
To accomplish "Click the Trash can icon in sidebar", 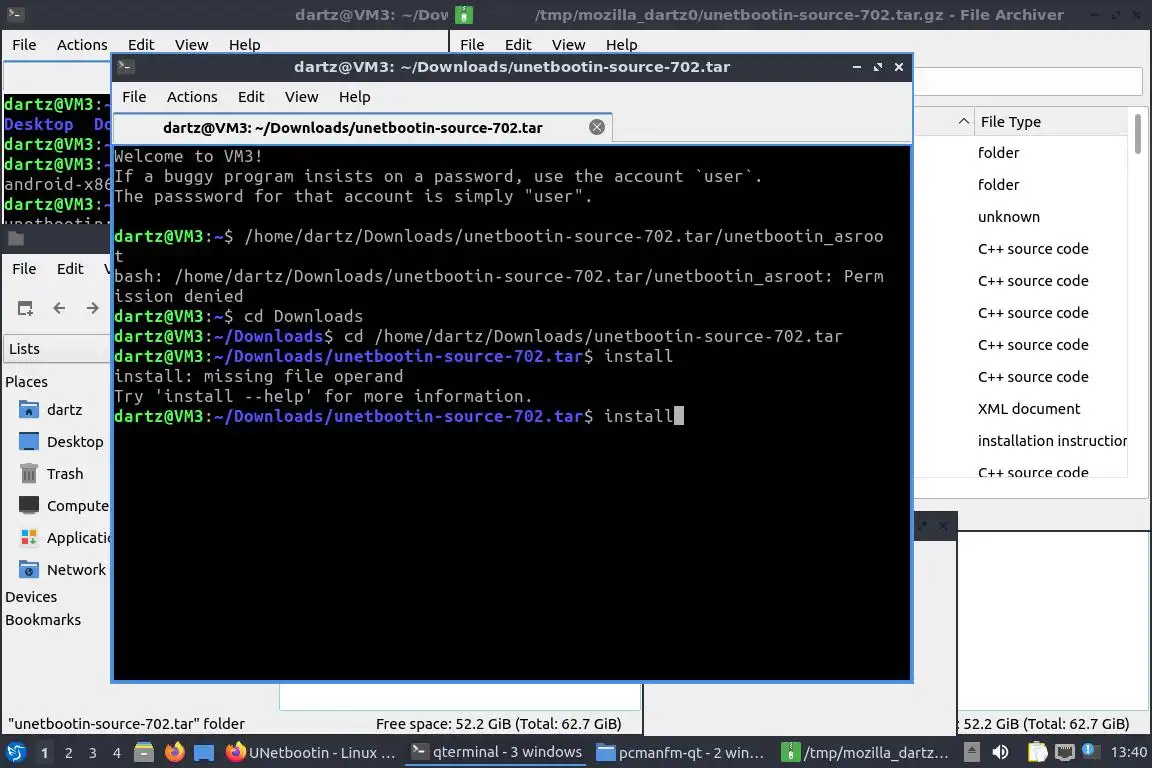I will (x=29, y=473).
